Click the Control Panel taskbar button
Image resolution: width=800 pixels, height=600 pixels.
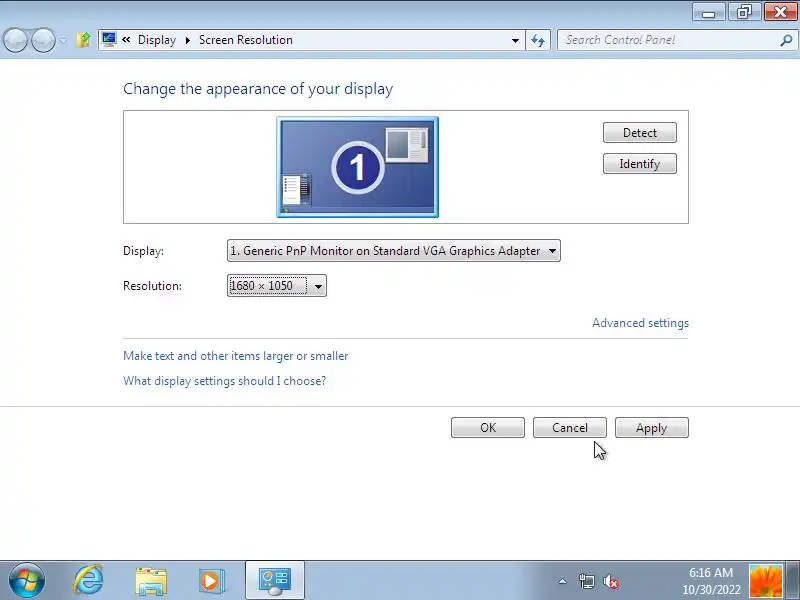(x=275, y=581)
